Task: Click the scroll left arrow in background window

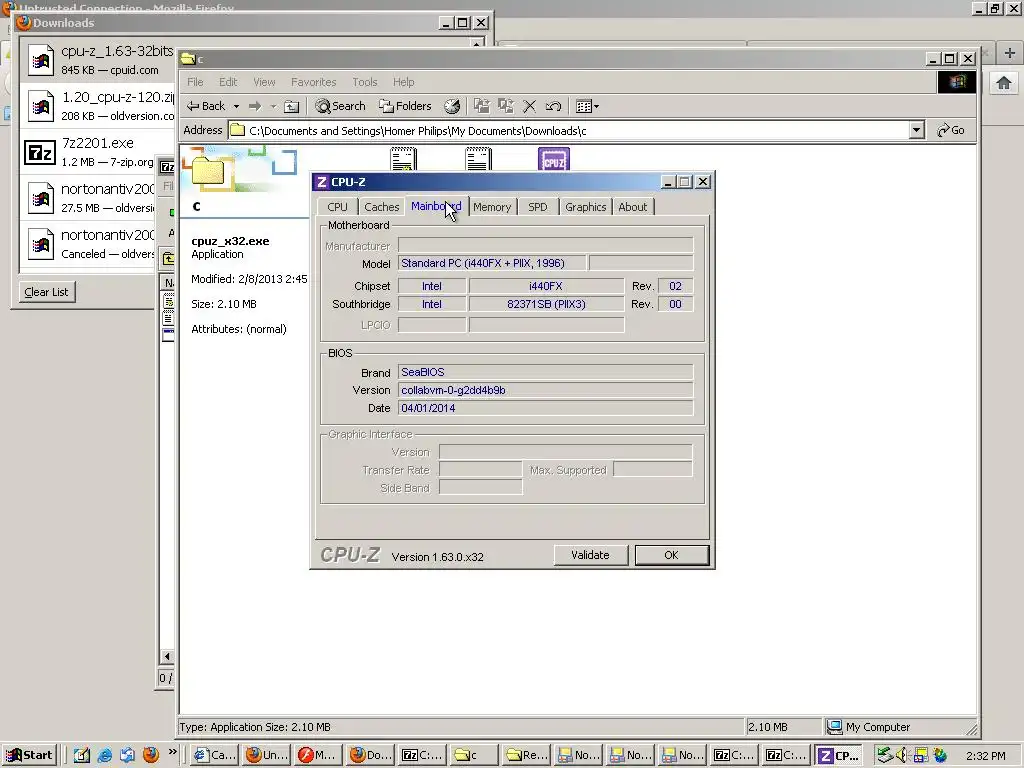Action: (x=167, y=656)
